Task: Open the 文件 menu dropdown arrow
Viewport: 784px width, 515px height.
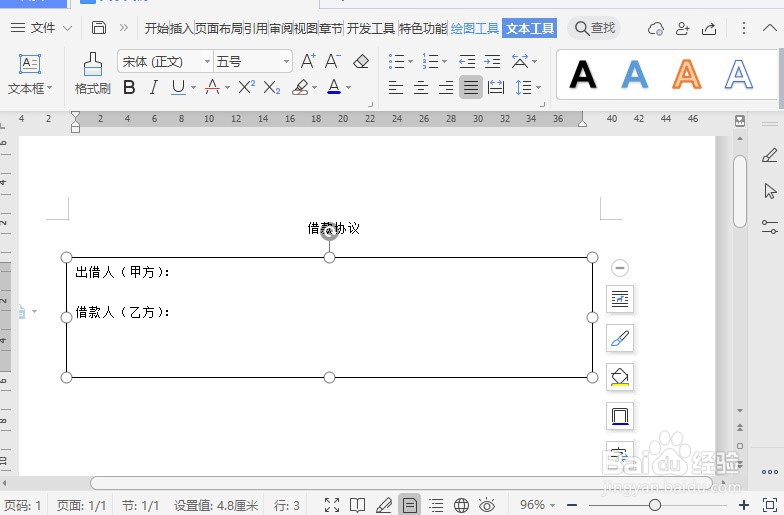Action: [67, 28]
